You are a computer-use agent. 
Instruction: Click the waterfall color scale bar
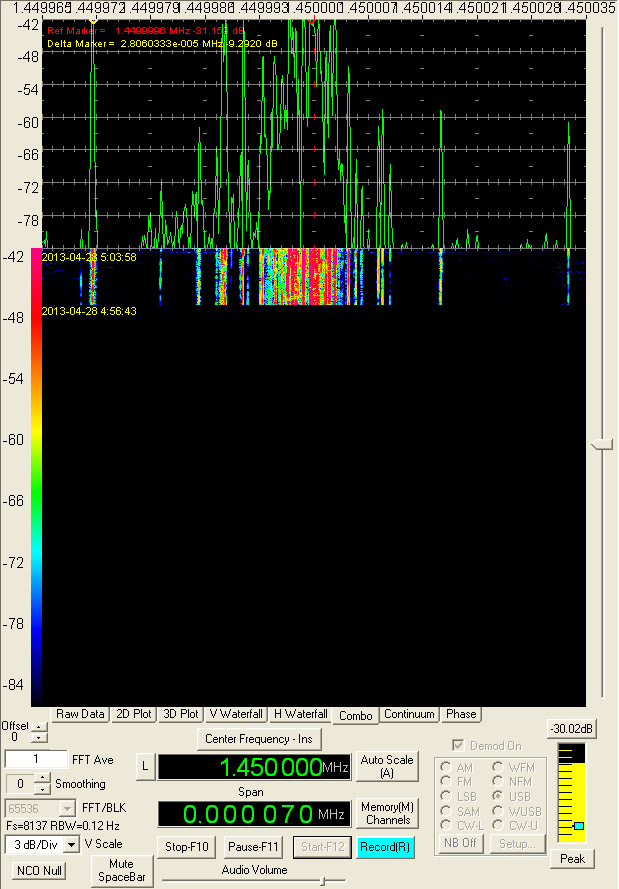36,477
